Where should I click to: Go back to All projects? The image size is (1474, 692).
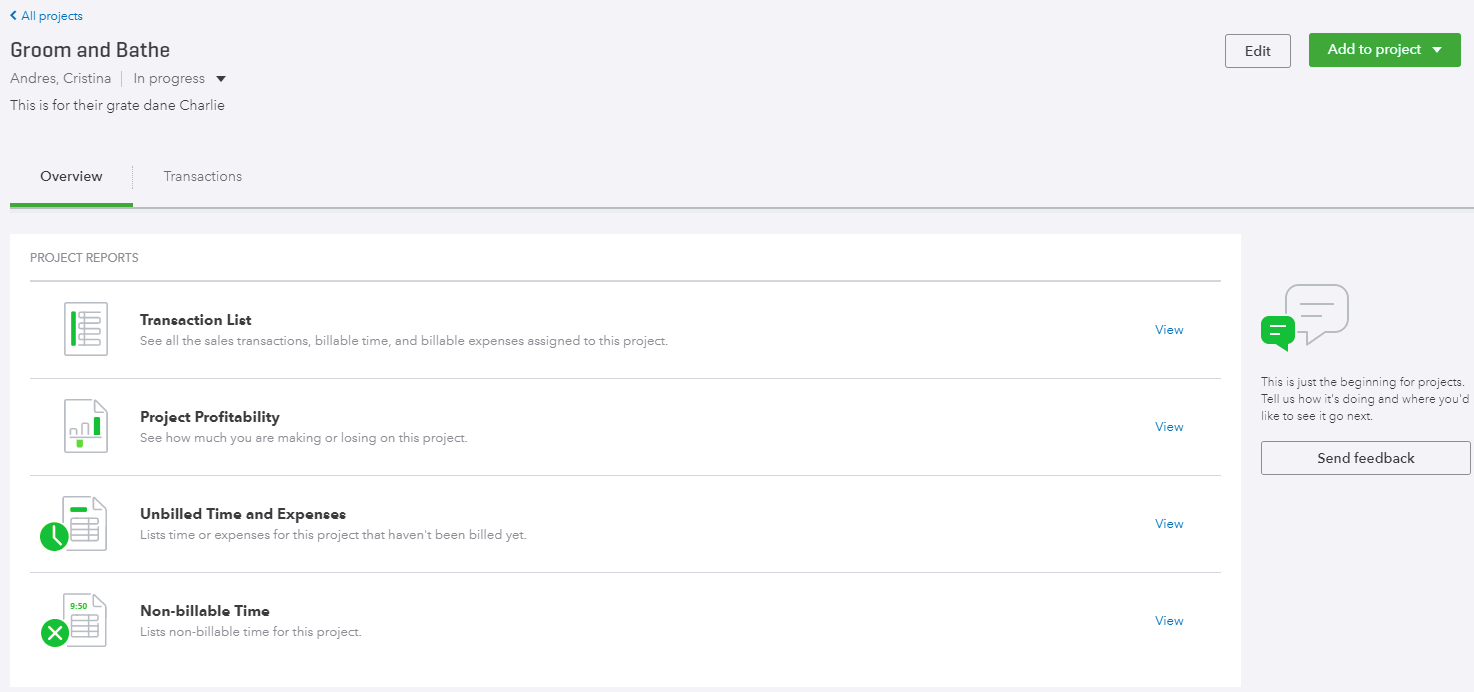(52, 16)
